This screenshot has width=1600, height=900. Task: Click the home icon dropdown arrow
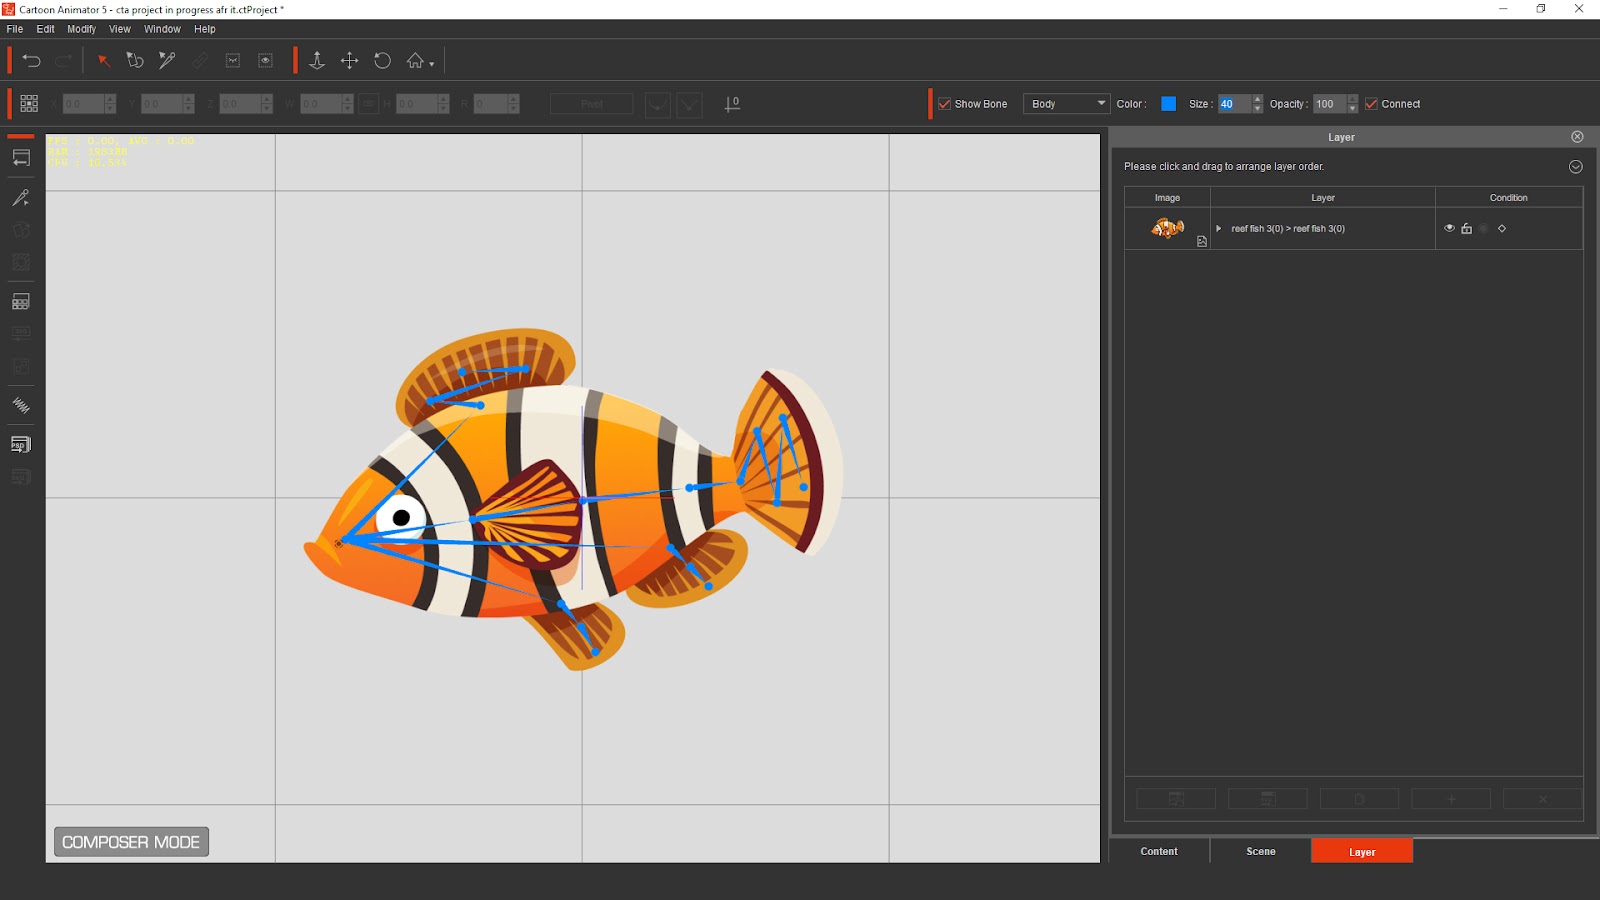click(432, 64)
